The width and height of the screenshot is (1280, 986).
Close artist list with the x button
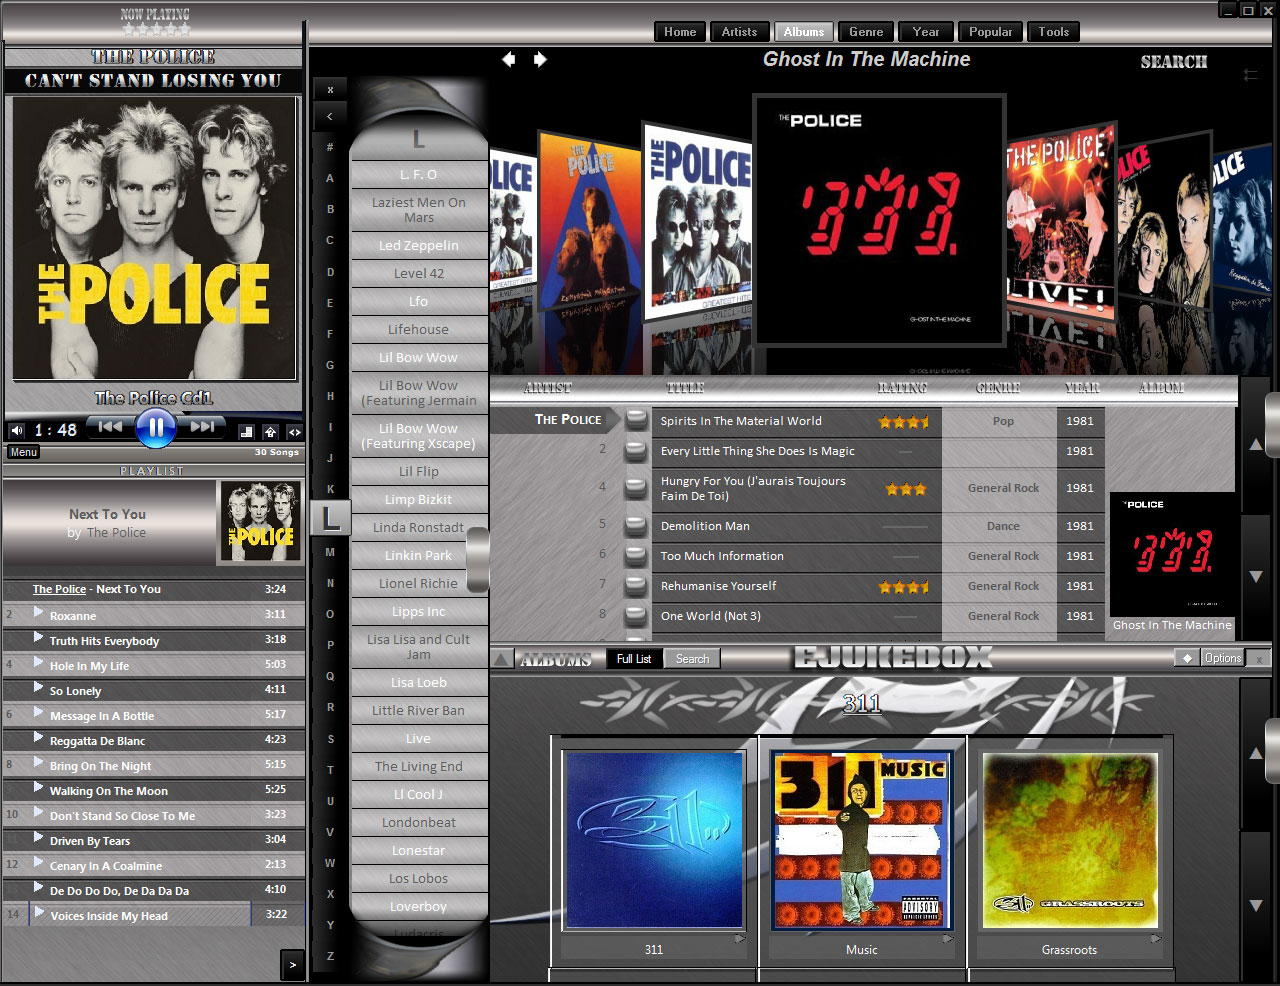pos(330,90)
